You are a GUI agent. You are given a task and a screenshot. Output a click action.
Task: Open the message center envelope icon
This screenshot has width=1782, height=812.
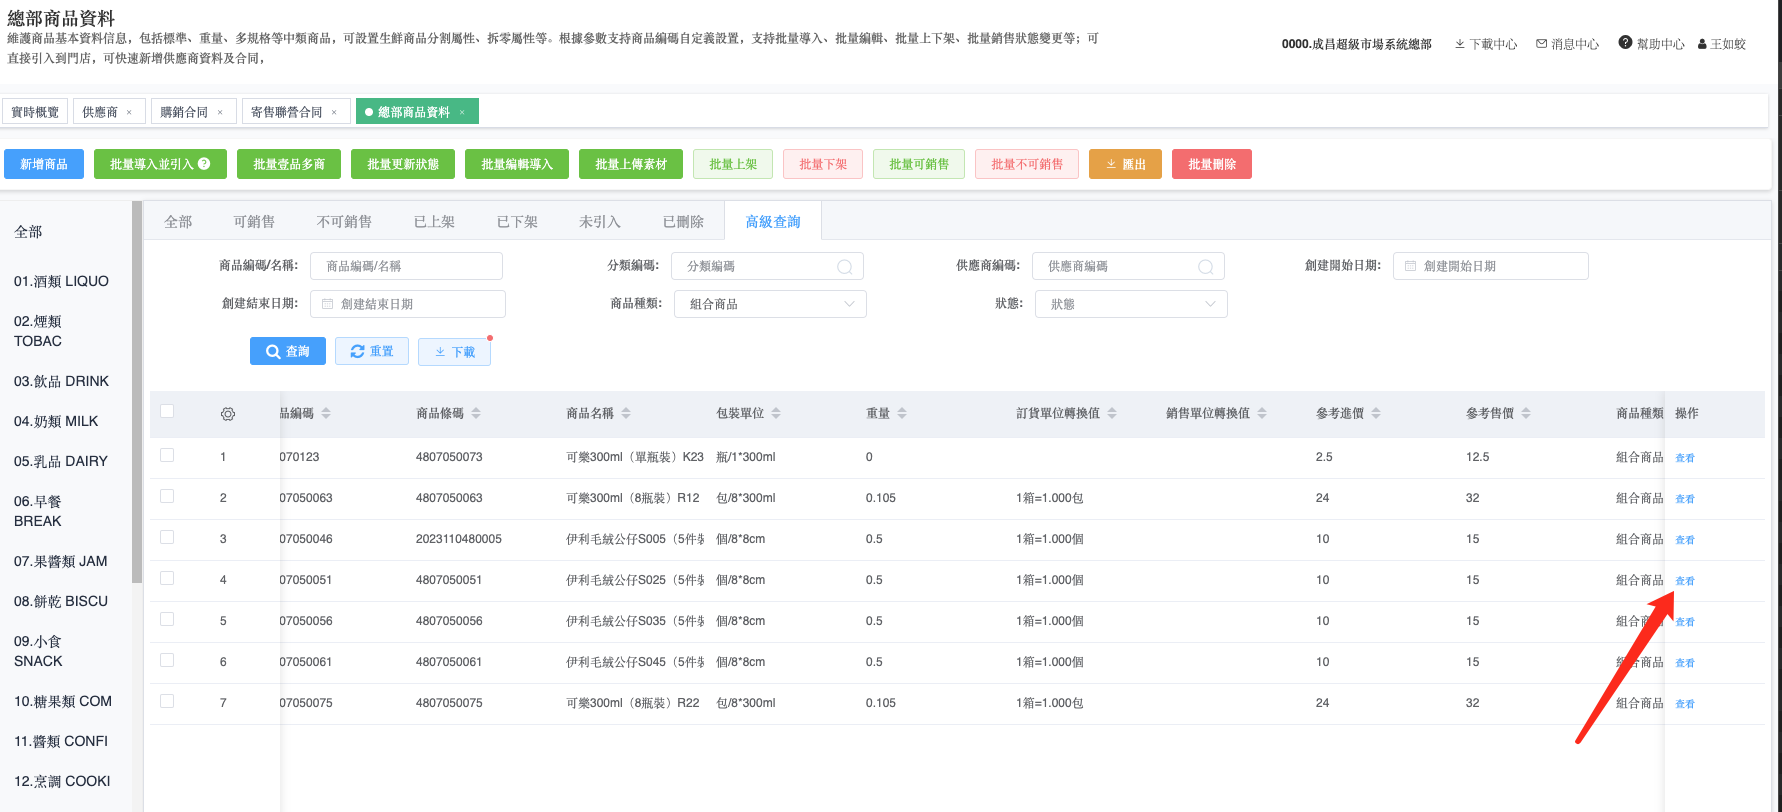pos(1542,44)
